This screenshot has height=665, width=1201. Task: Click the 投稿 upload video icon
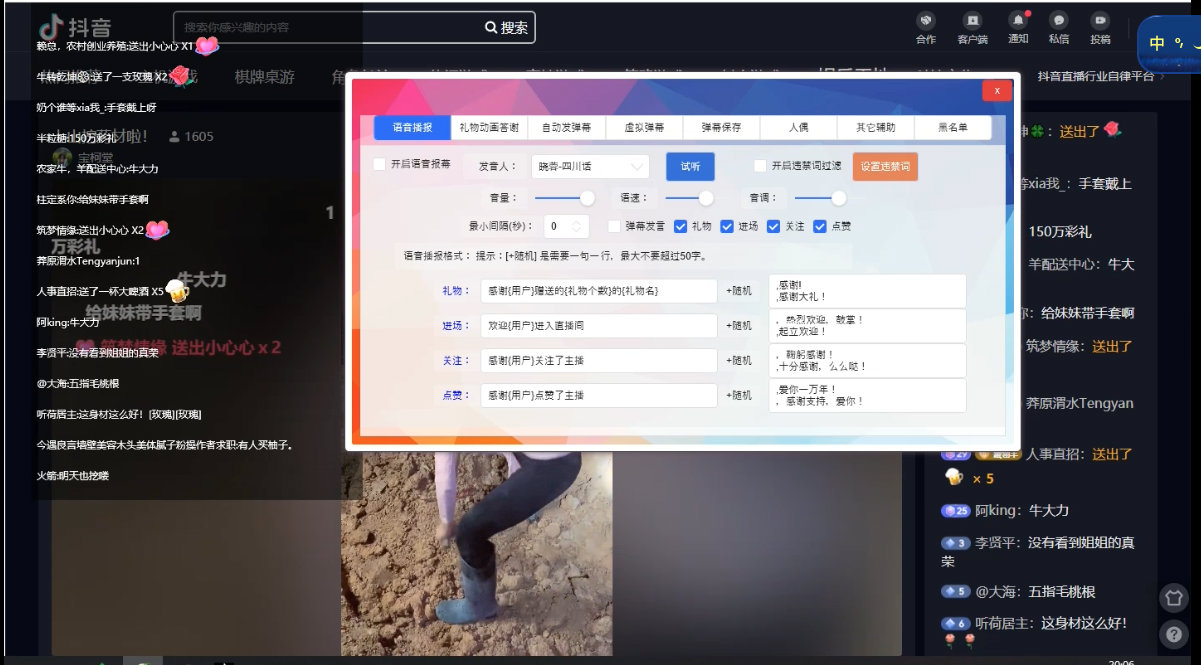1100,28
